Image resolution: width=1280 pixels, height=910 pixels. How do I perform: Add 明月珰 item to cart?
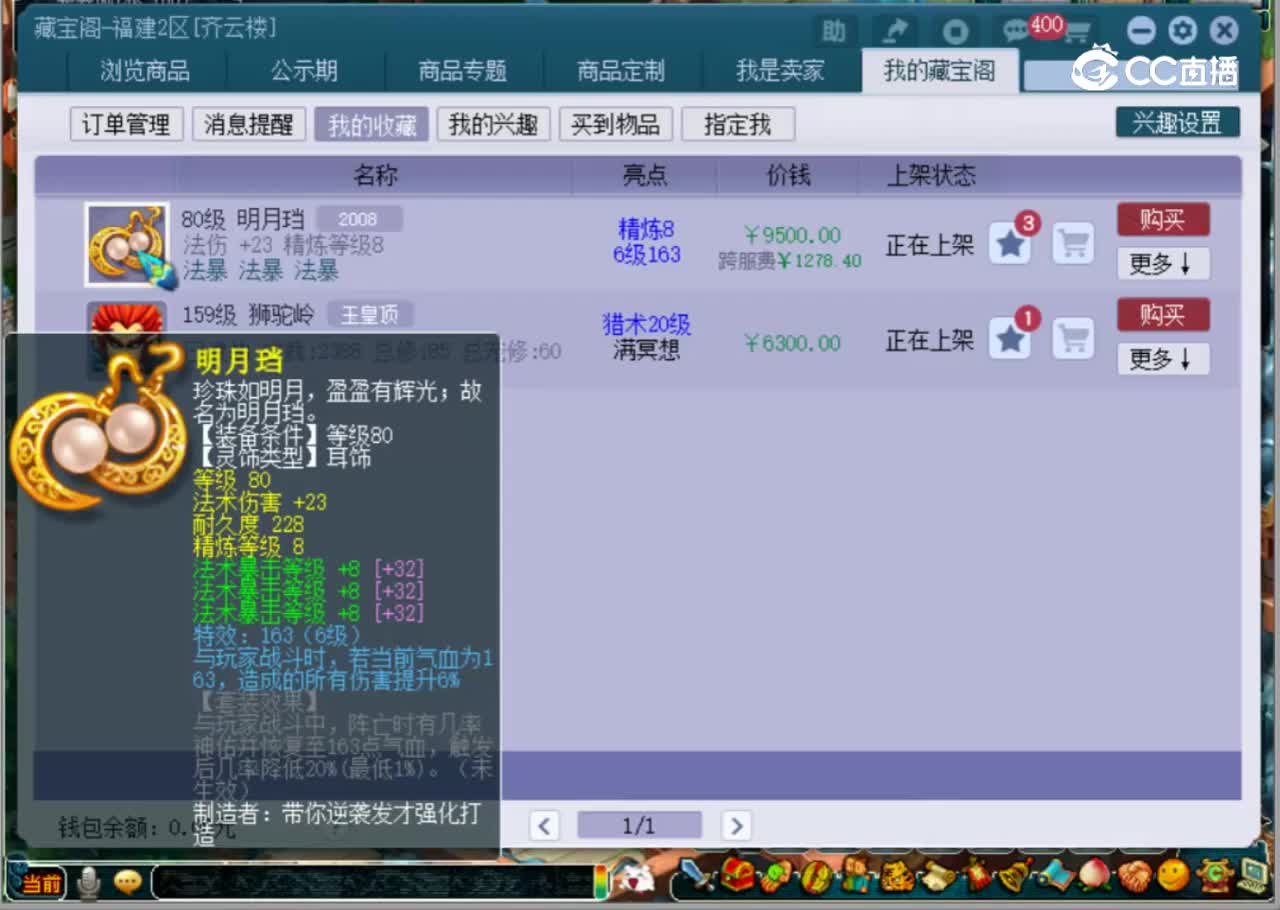pos(1073,244)
